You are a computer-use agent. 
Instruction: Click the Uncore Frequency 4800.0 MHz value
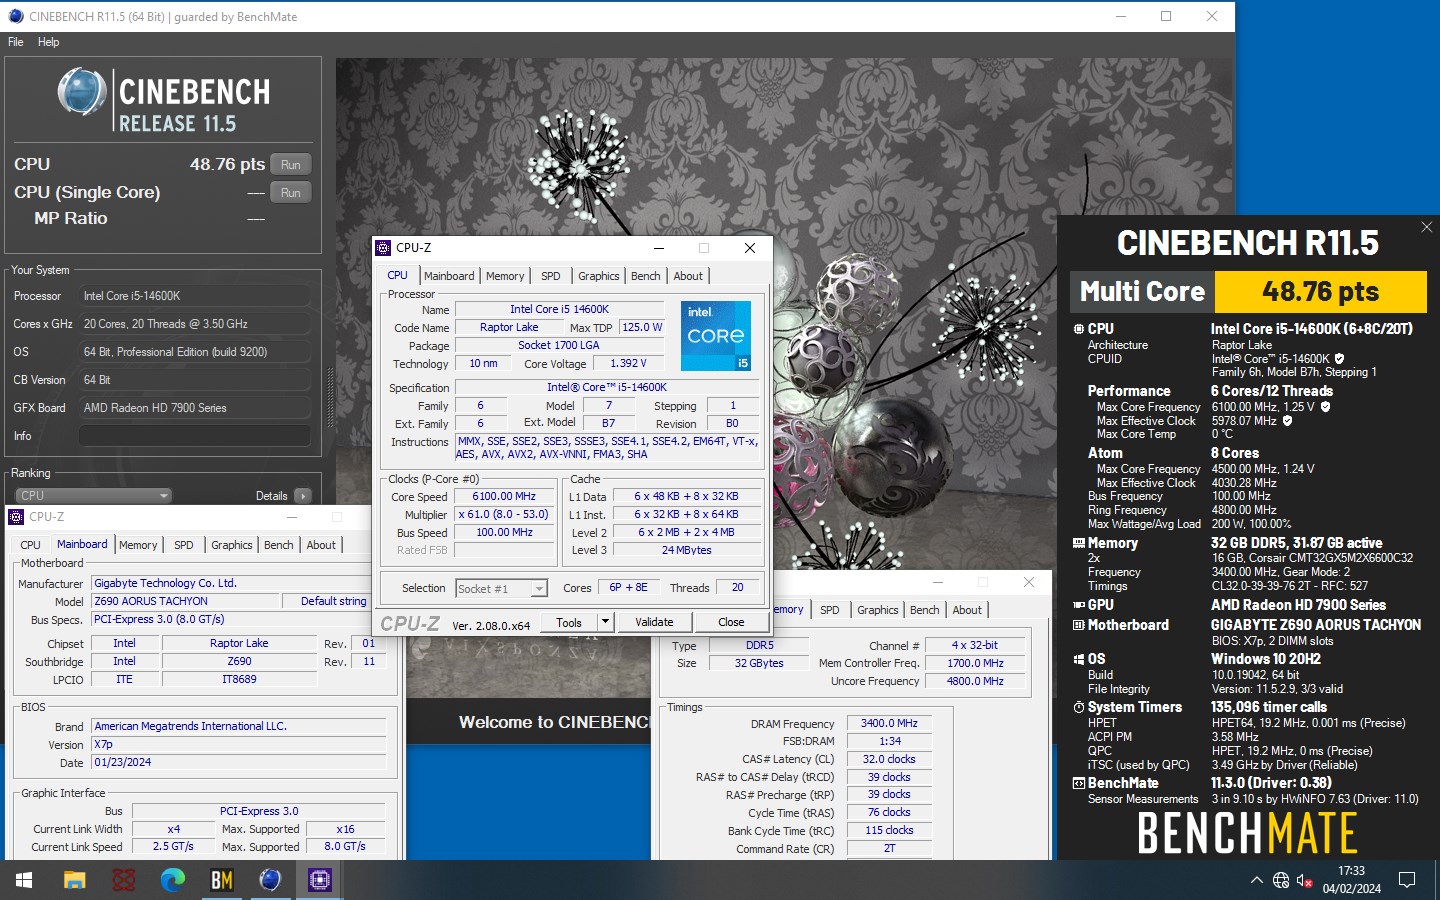[975, 681]
